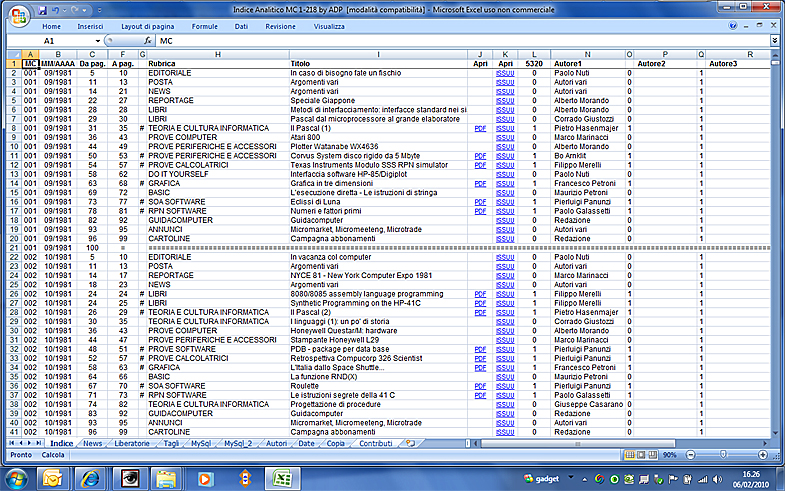Screen dimensions: 785x491
Task: Open the redo history dropdown arrow
Action: [84, 10]
